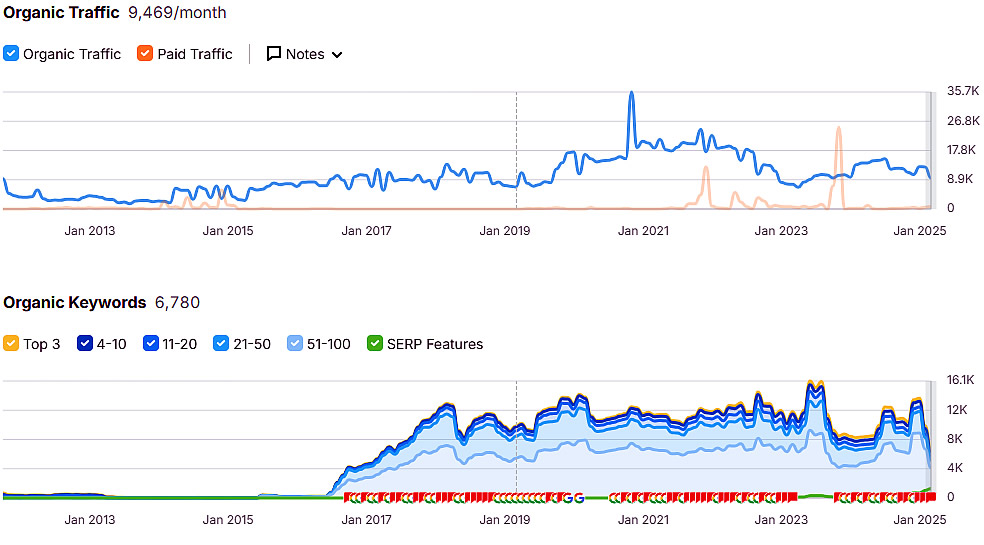Click the dashed Jan 2019 line on the traffic chart
Viewport: 984px width, 545px height.
pos(516,150)
